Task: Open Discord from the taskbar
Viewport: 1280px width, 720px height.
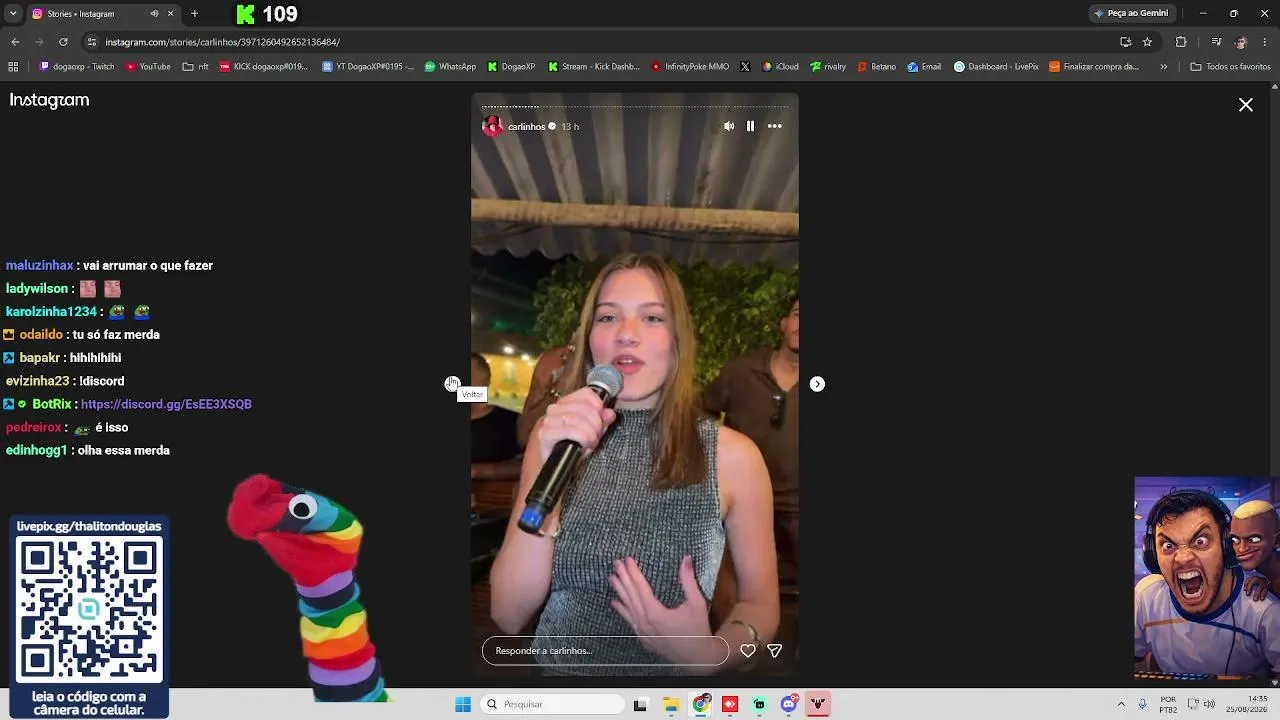Action: click(789, 704)
